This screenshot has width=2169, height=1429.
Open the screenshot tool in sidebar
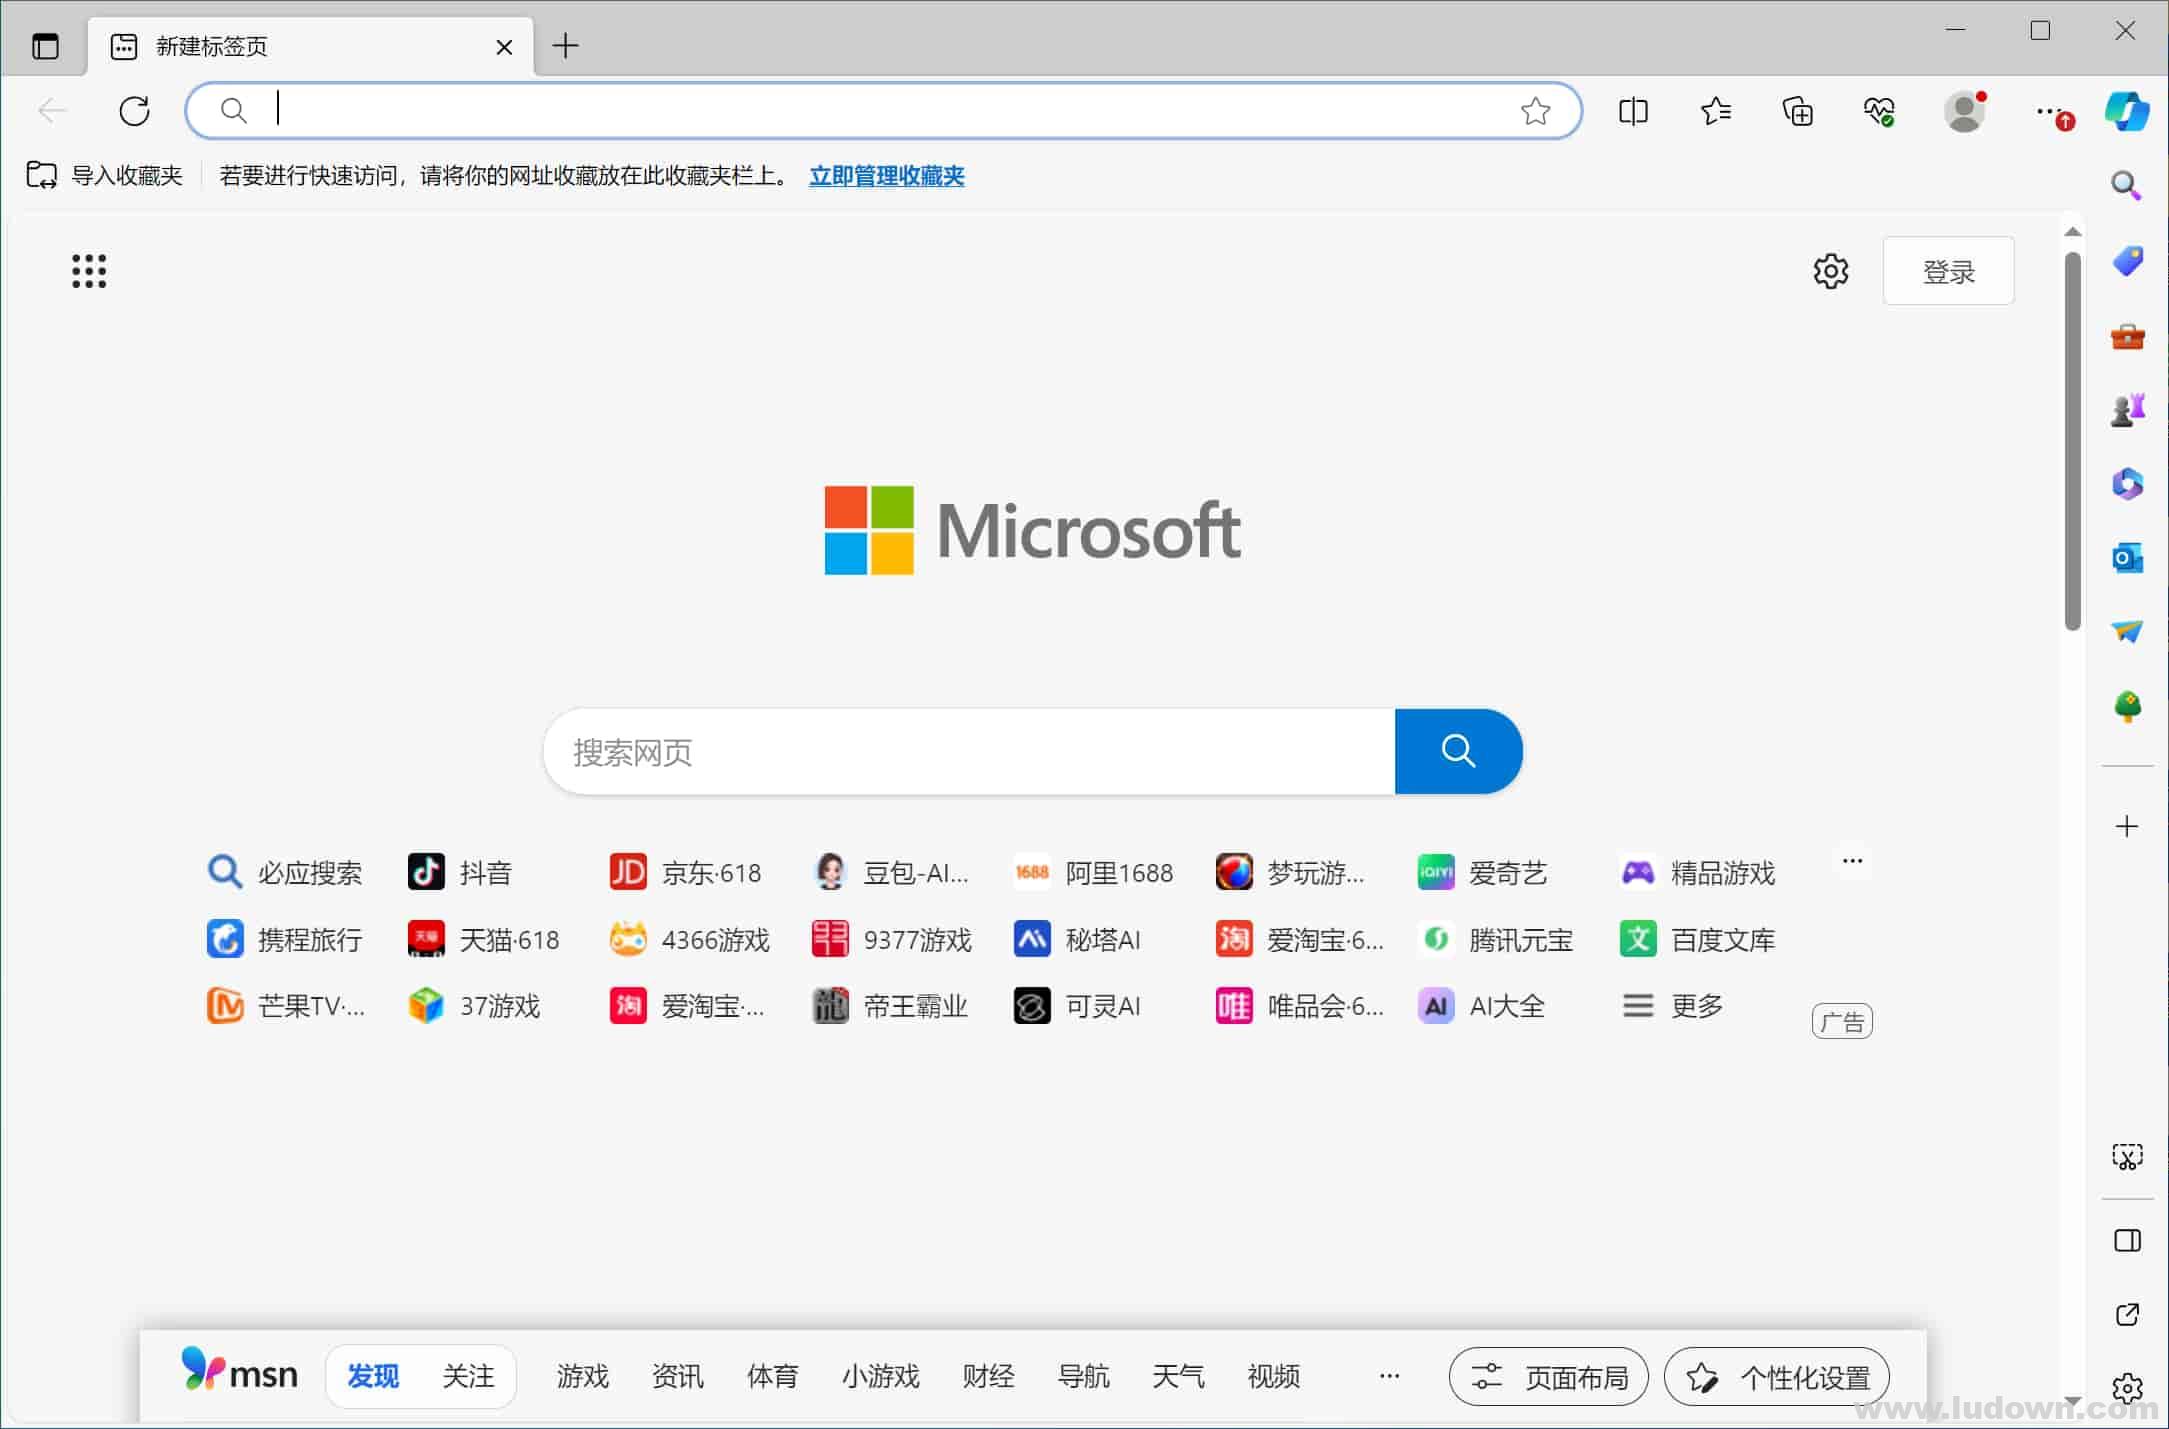pyautogui.click(x=2127, y=1157)
